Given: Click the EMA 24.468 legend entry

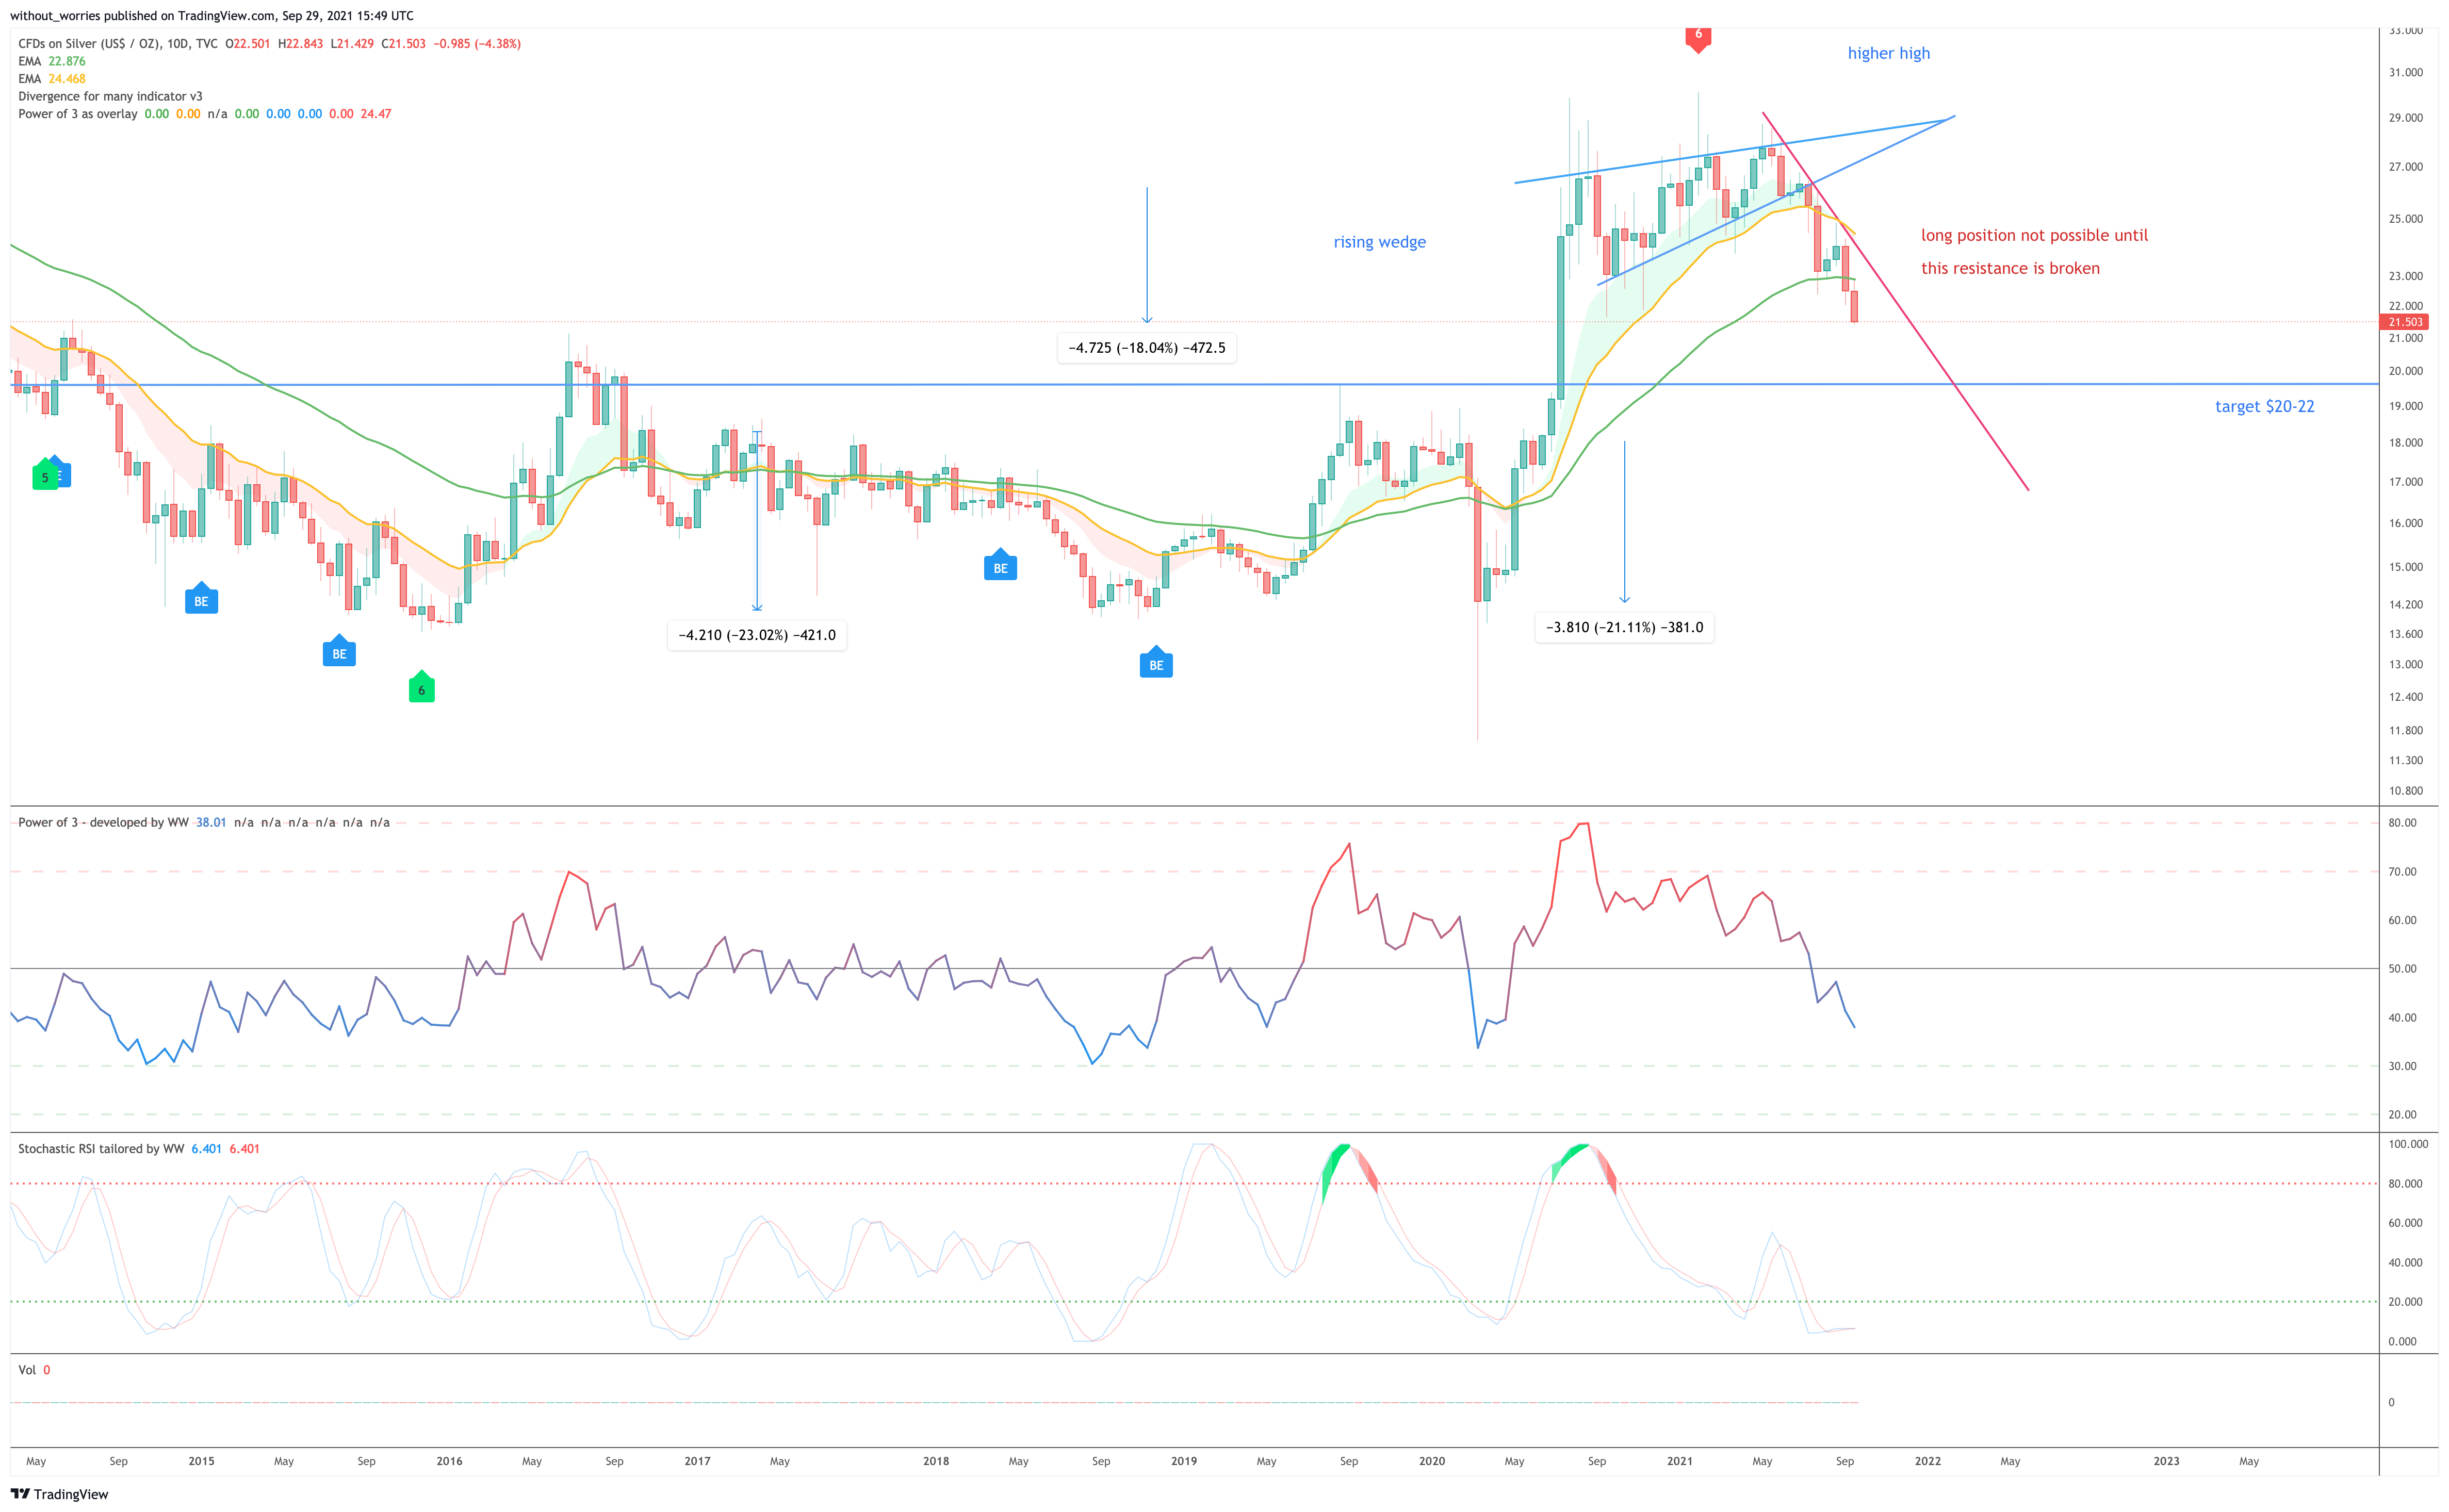Looking at the screenshot, I should tap(52, 79).
